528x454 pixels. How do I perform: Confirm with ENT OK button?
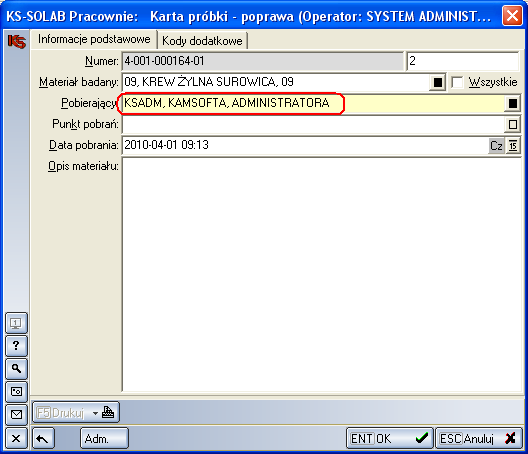(x=390, y=439)
